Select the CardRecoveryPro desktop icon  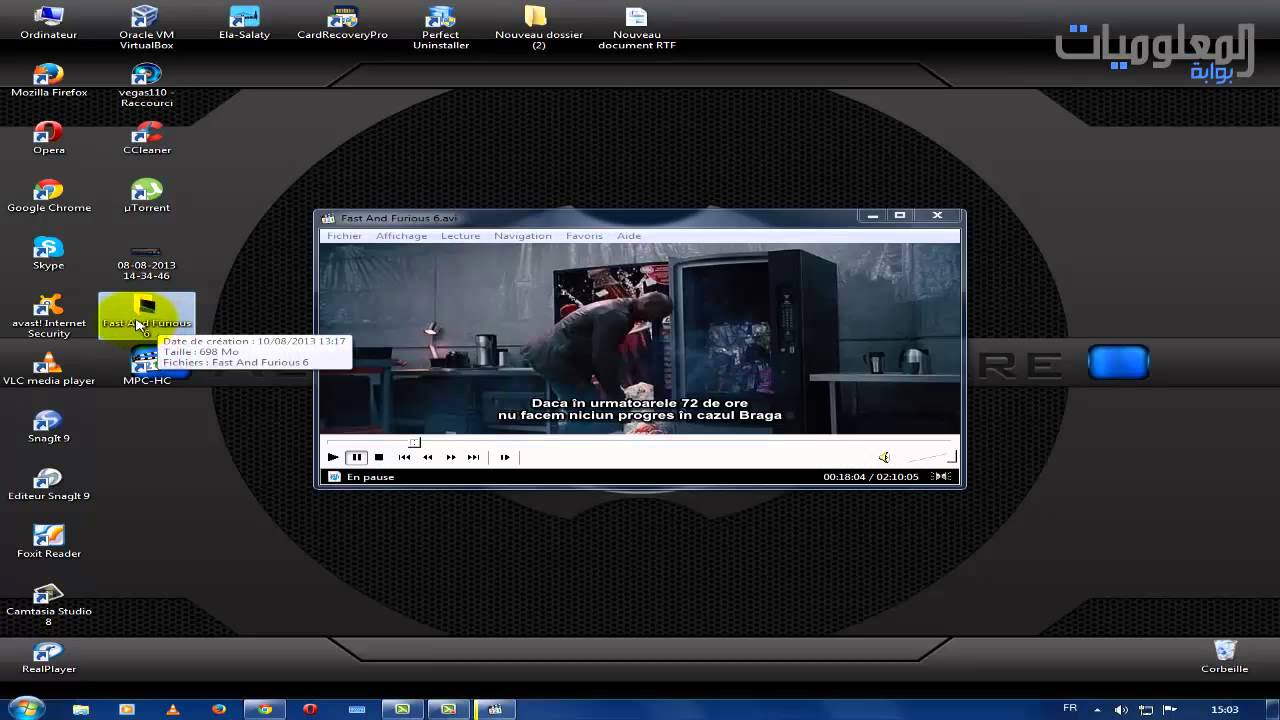342,23
